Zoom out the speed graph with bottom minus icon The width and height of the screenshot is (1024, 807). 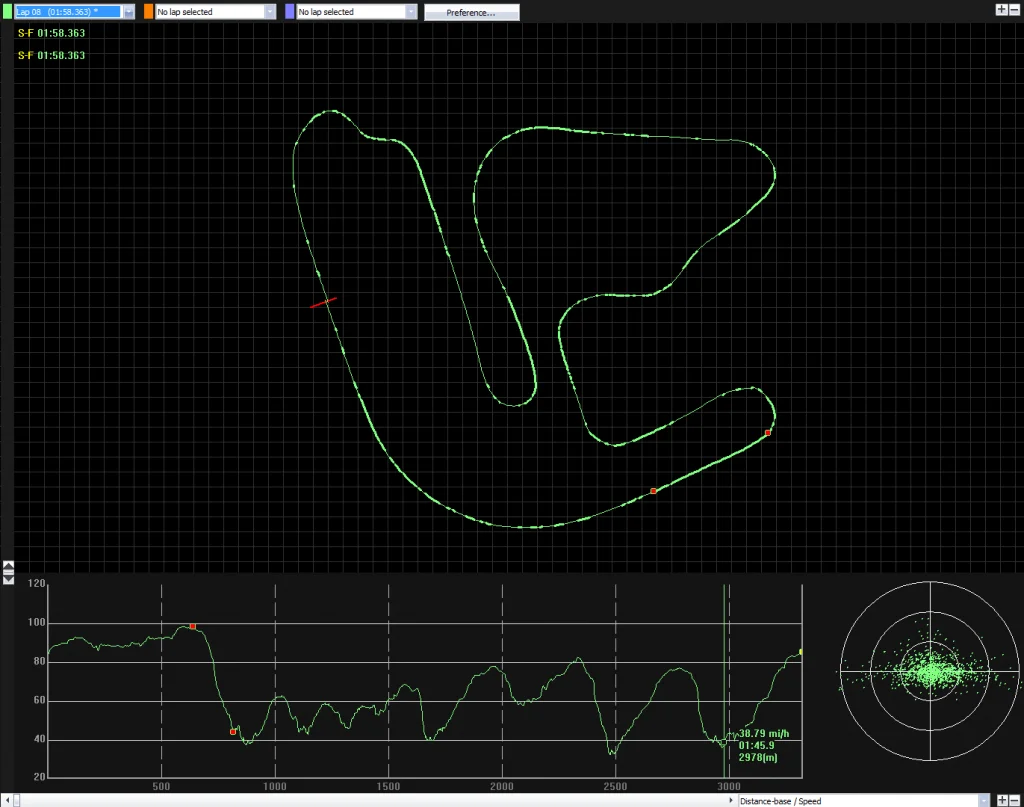coord(1014,800)
